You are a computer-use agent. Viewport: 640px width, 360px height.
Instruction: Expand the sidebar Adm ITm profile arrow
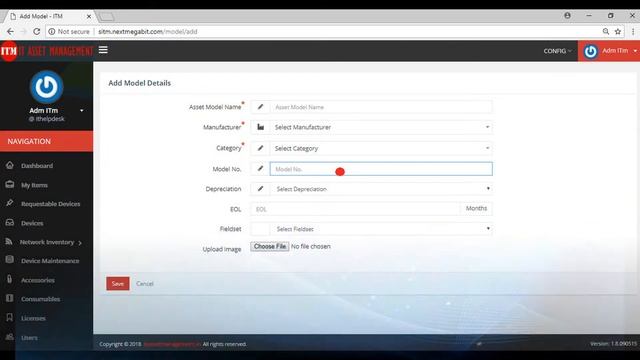82,111
